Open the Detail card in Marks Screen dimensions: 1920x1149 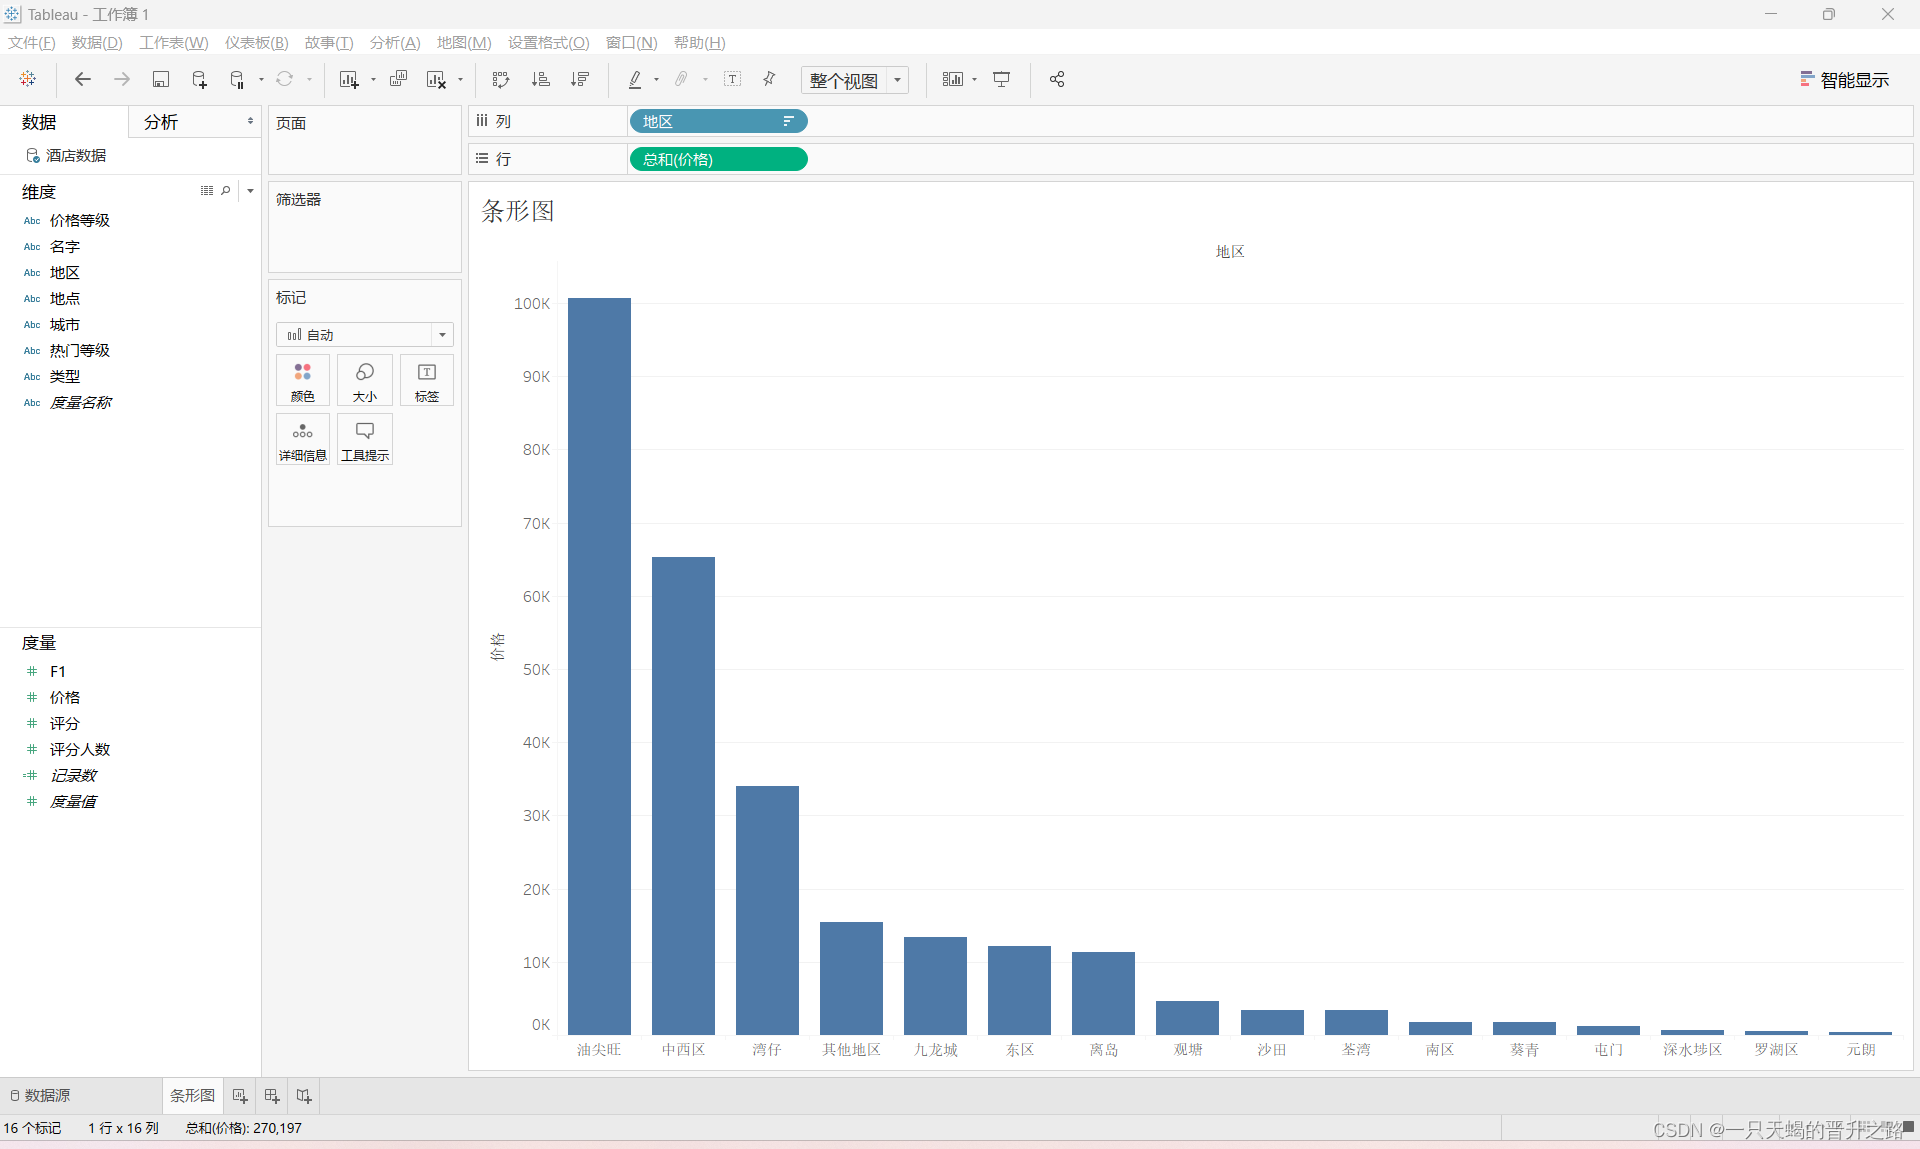303,439
